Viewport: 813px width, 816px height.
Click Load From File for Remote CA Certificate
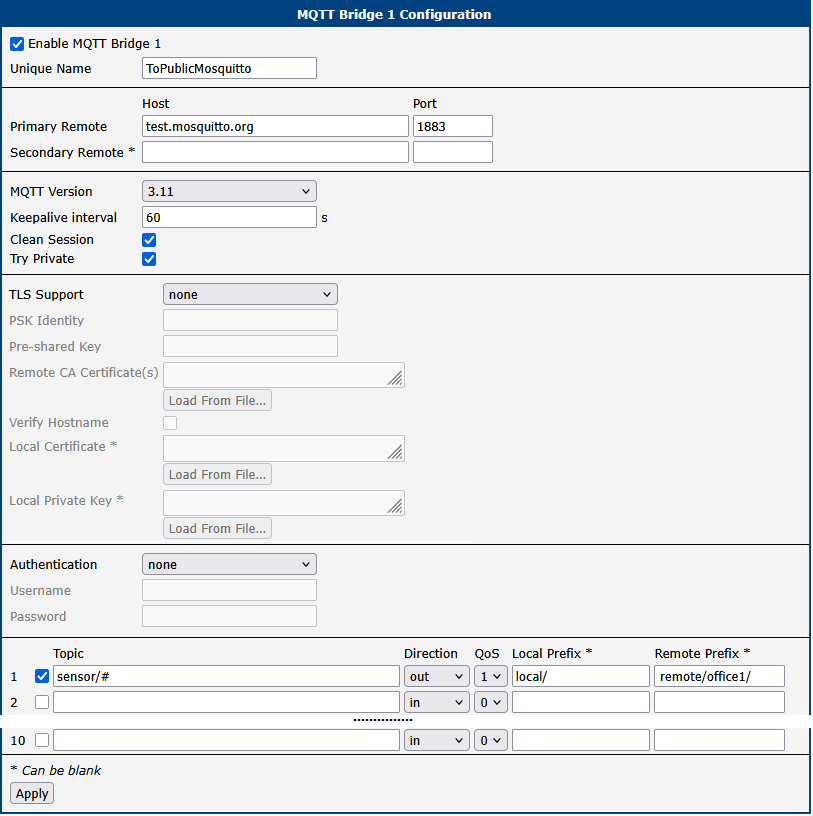217,401
